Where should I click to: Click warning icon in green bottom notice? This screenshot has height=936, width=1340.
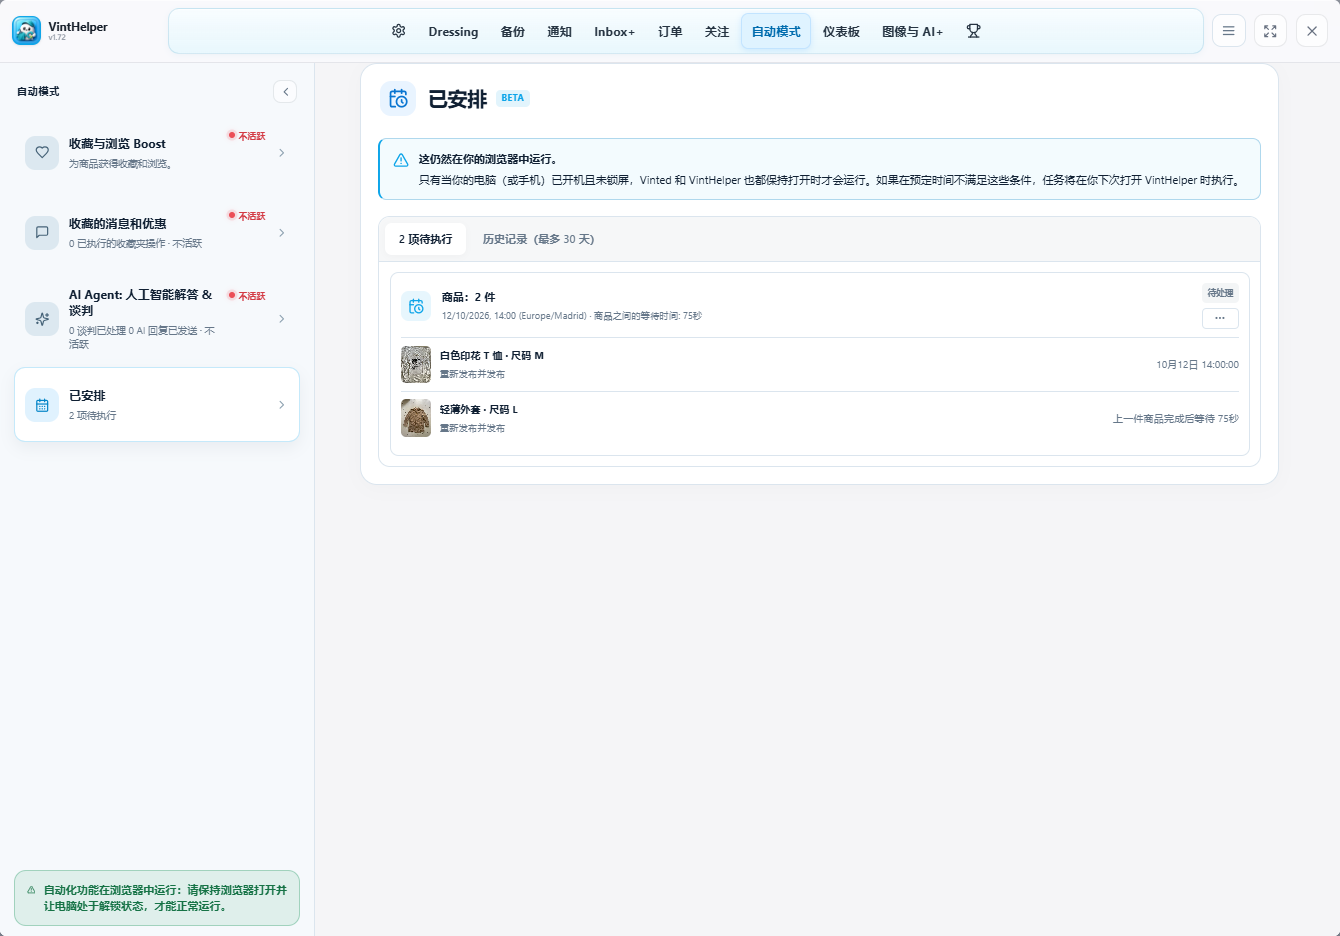[31, 890]
